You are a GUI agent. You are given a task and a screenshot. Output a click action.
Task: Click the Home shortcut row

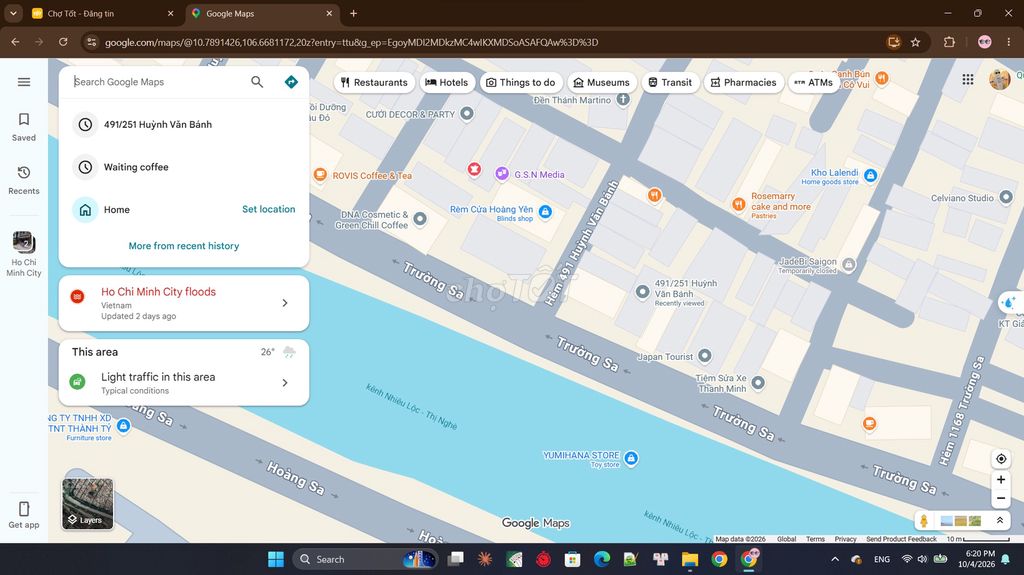coord(184,210)
